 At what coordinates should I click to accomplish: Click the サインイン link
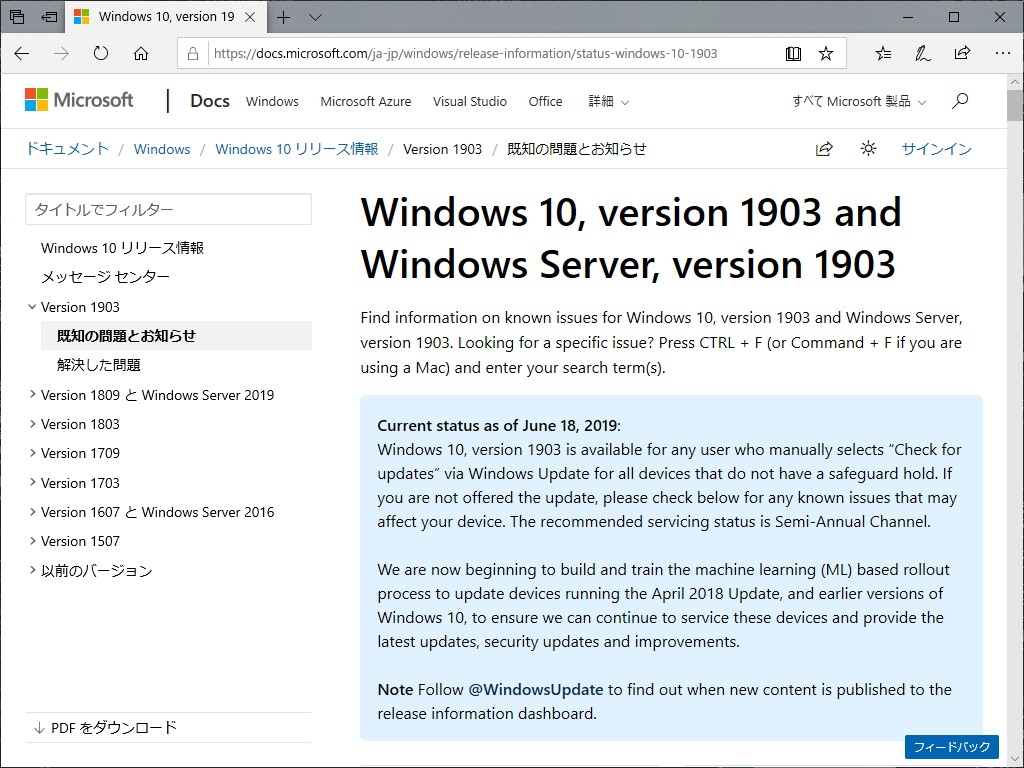point(935,148)
